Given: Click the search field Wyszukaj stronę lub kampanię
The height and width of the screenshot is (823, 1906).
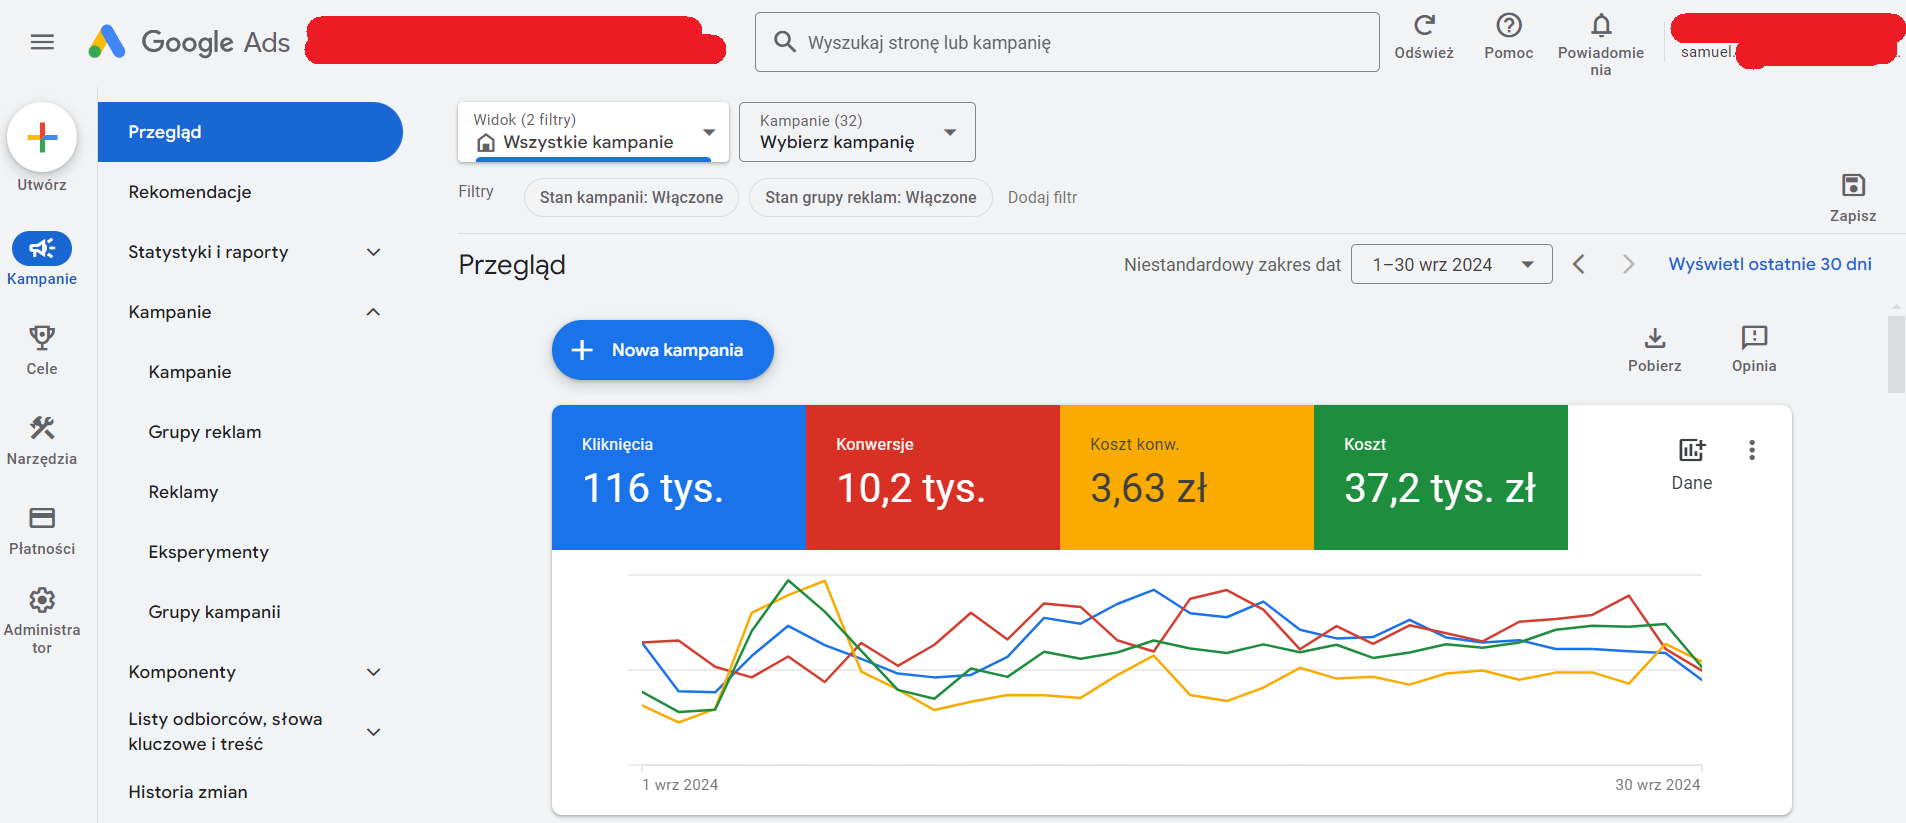Looking at the screenshot, I should point(1067,42).
